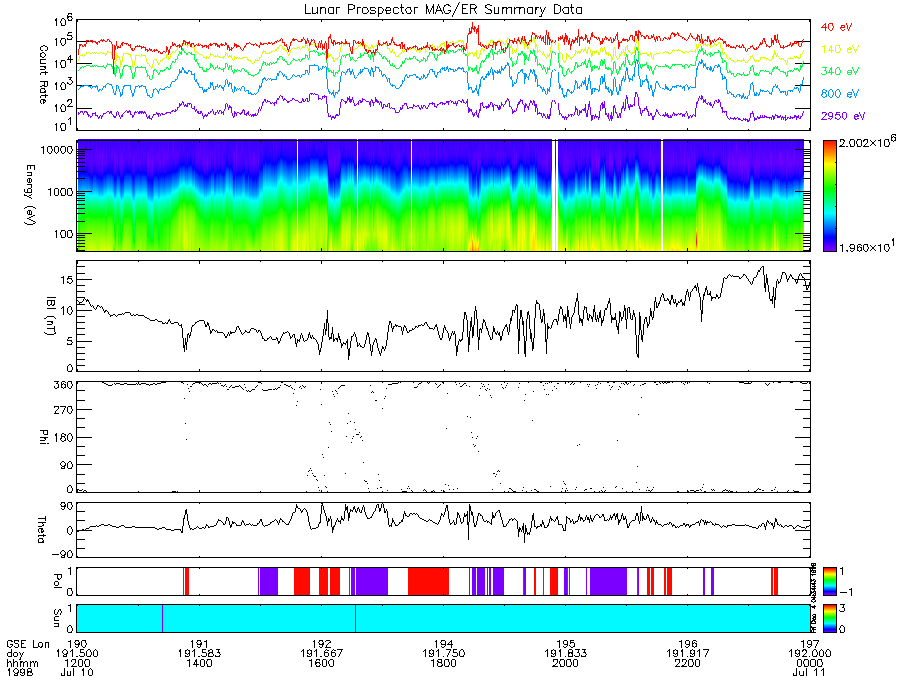Click the '1000' tick on the Energy axis
The height and width of the screenshot is (700, 900).
pos(61,192)
